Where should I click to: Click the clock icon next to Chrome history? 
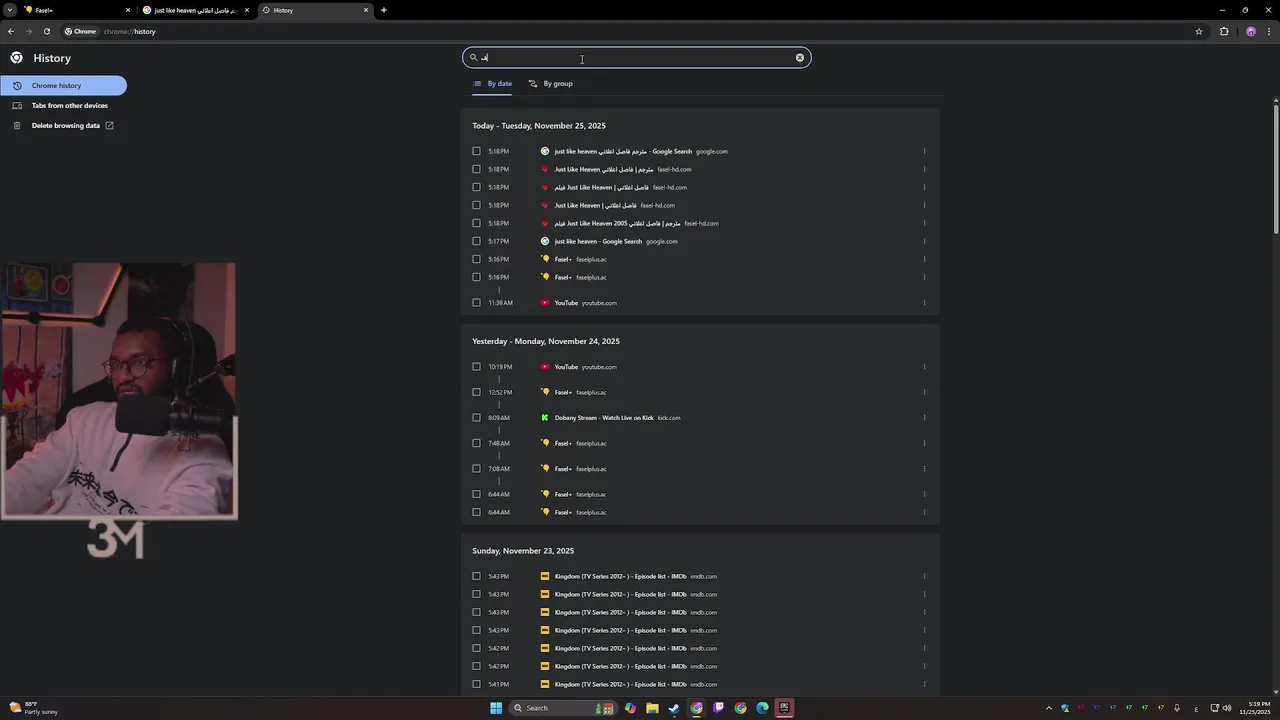pos(17,86)
